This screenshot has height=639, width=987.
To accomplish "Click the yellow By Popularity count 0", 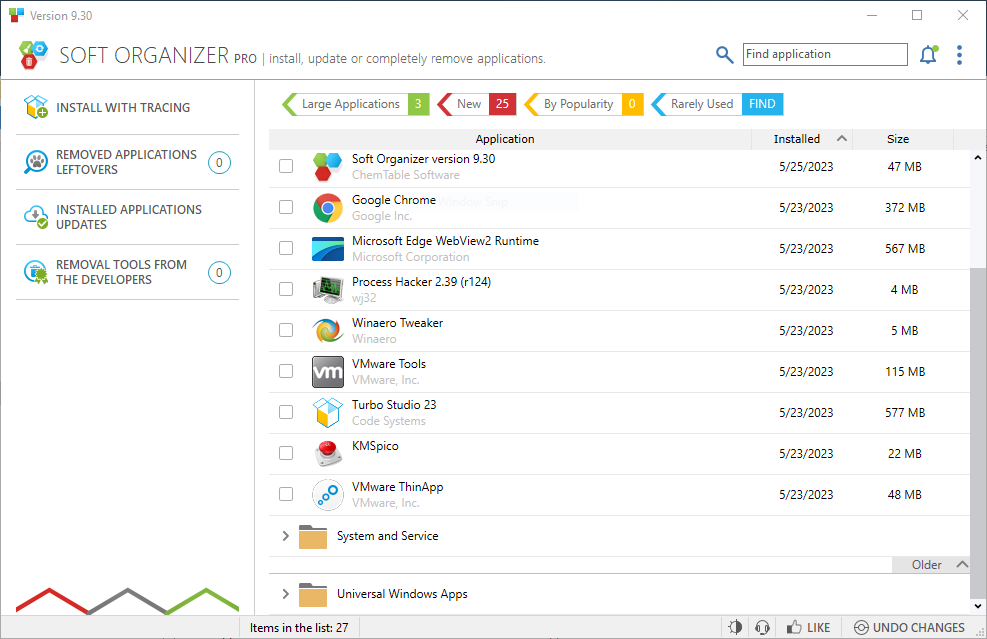I will 633,104.
